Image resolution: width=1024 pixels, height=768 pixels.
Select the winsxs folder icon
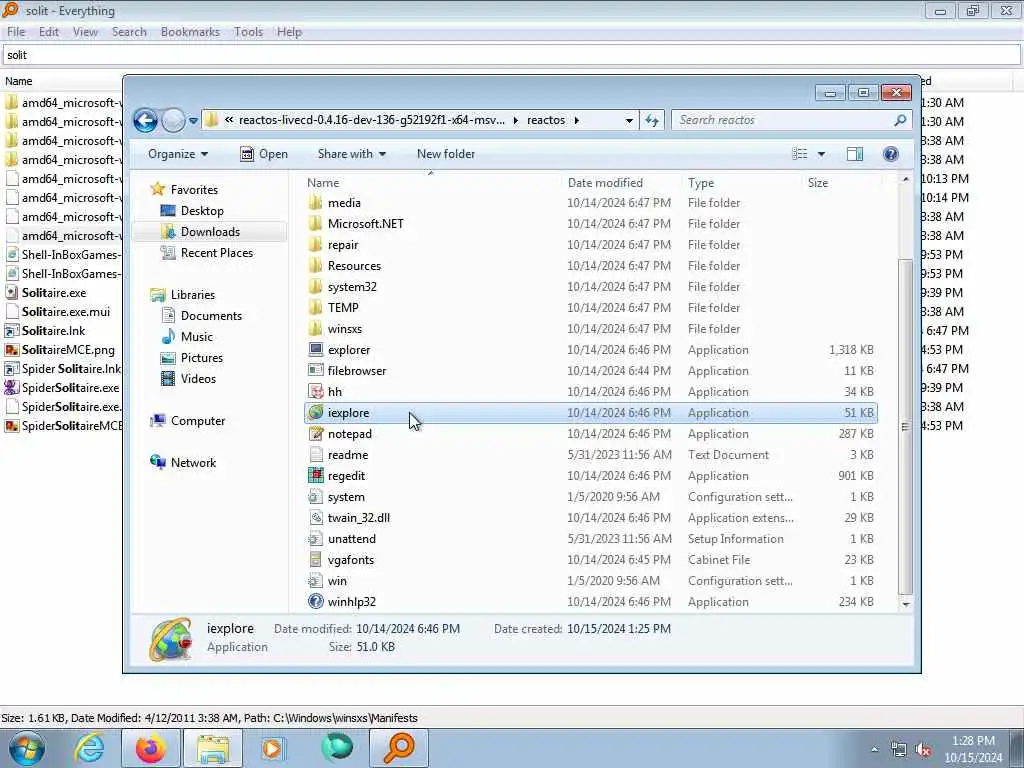tap(315, 328)
